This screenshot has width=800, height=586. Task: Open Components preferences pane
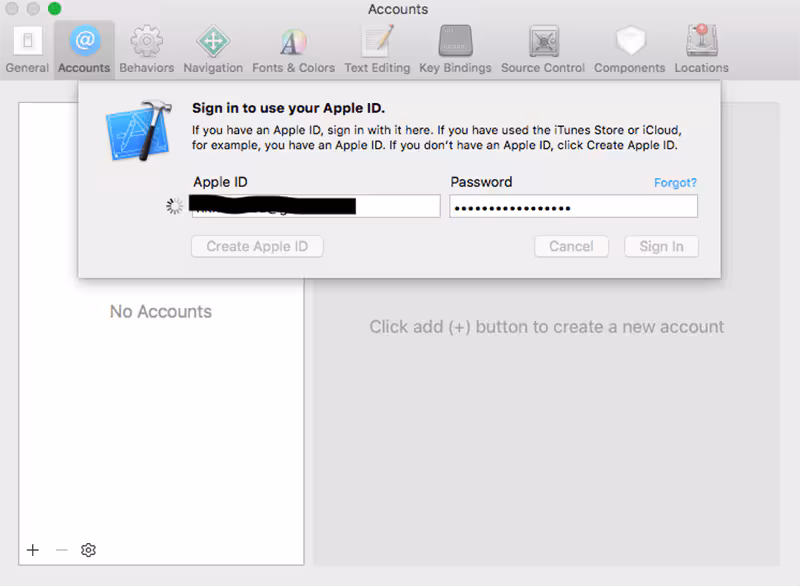(x=630, y=49)
